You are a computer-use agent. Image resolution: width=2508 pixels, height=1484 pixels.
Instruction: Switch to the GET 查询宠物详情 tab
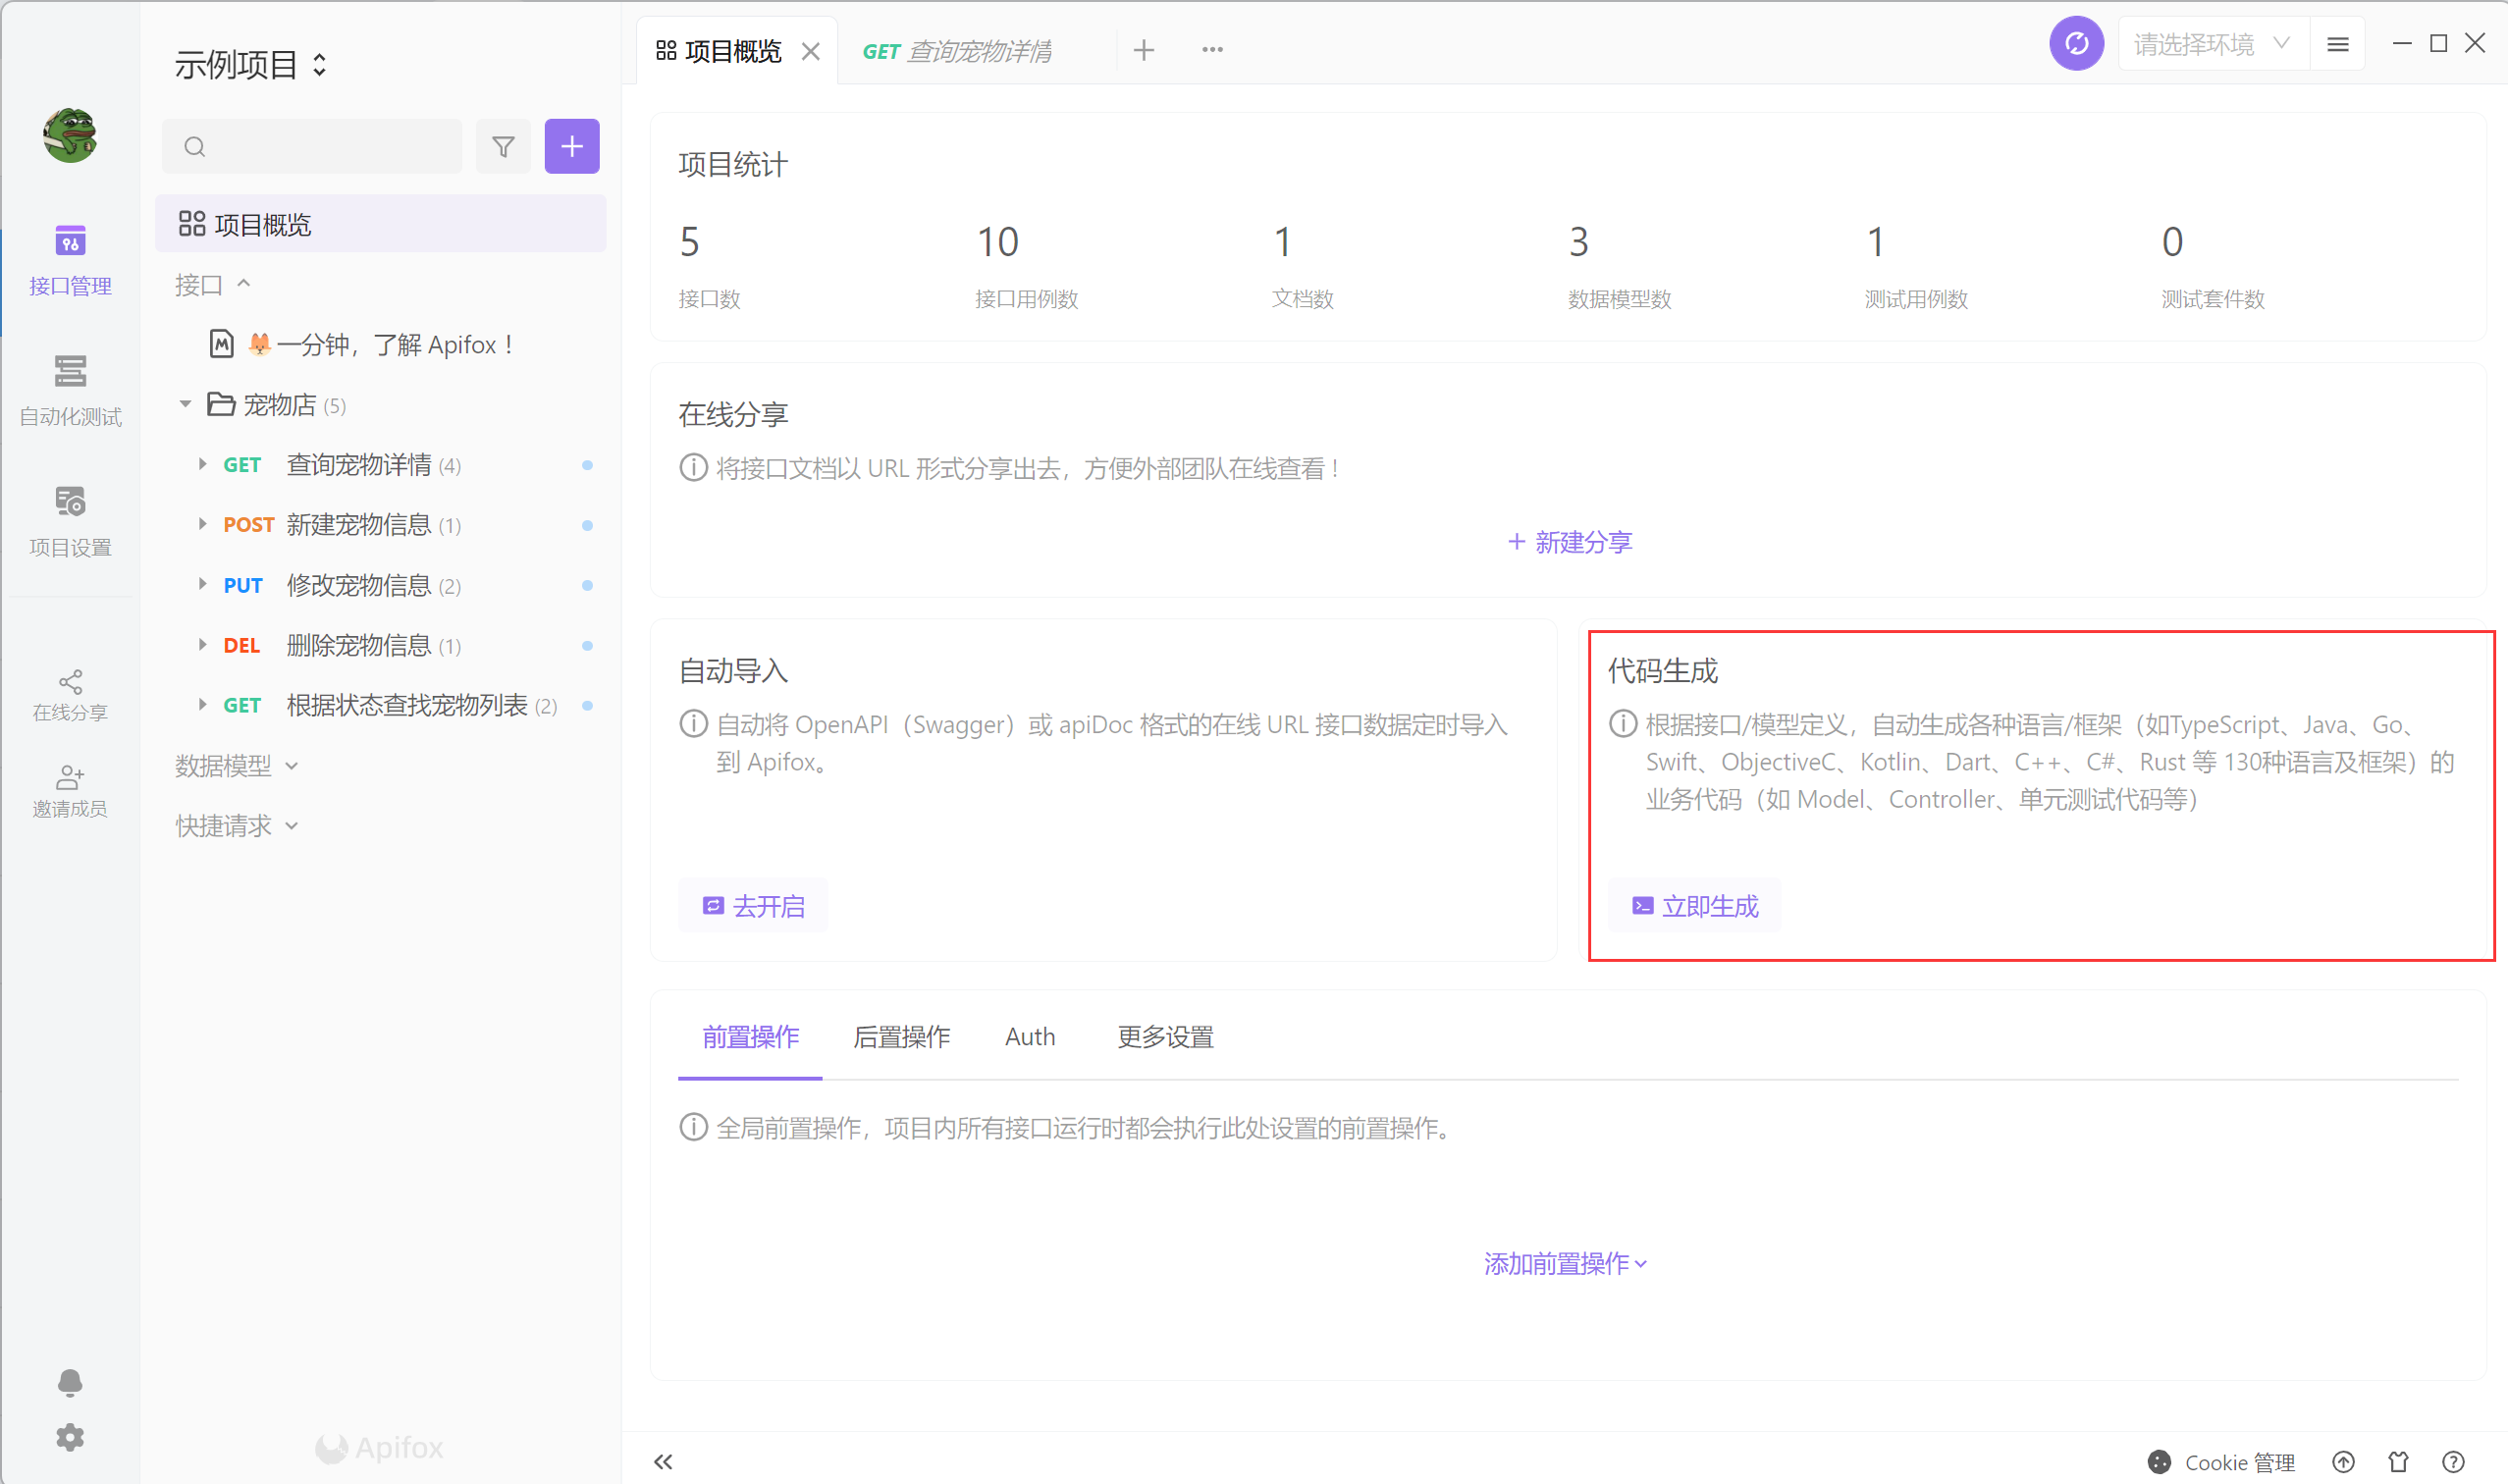(x=956, y=51)
